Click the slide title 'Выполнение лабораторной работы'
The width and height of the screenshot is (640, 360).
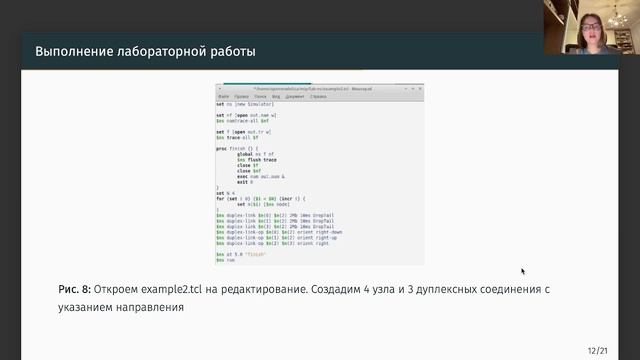pyautogui.click(x=145, y=52)
